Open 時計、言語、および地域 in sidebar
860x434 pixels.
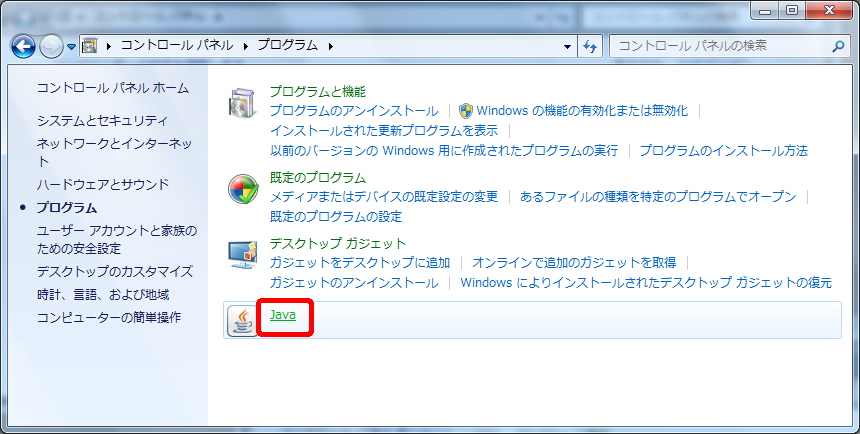(103, 295)
